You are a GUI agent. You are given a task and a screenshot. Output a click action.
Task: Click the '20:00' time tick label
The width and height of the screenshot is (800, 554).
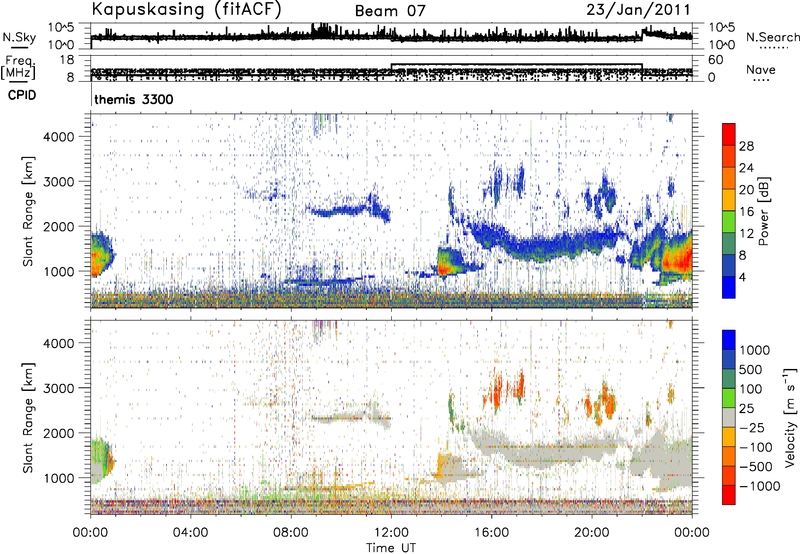click(592, 533)
